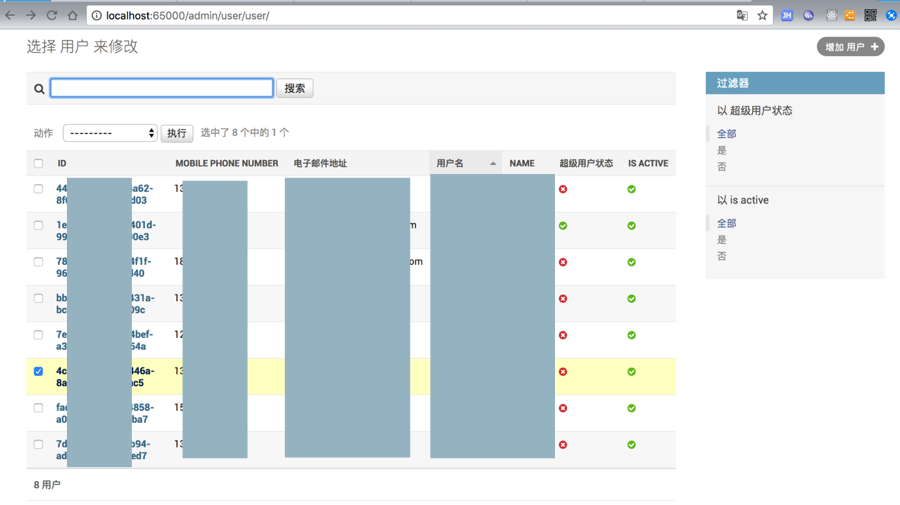The width and height of the screenshot is (900, 505).
Task: Open the Google Translate icon in address bar
Action: click(x=742, y=15)
